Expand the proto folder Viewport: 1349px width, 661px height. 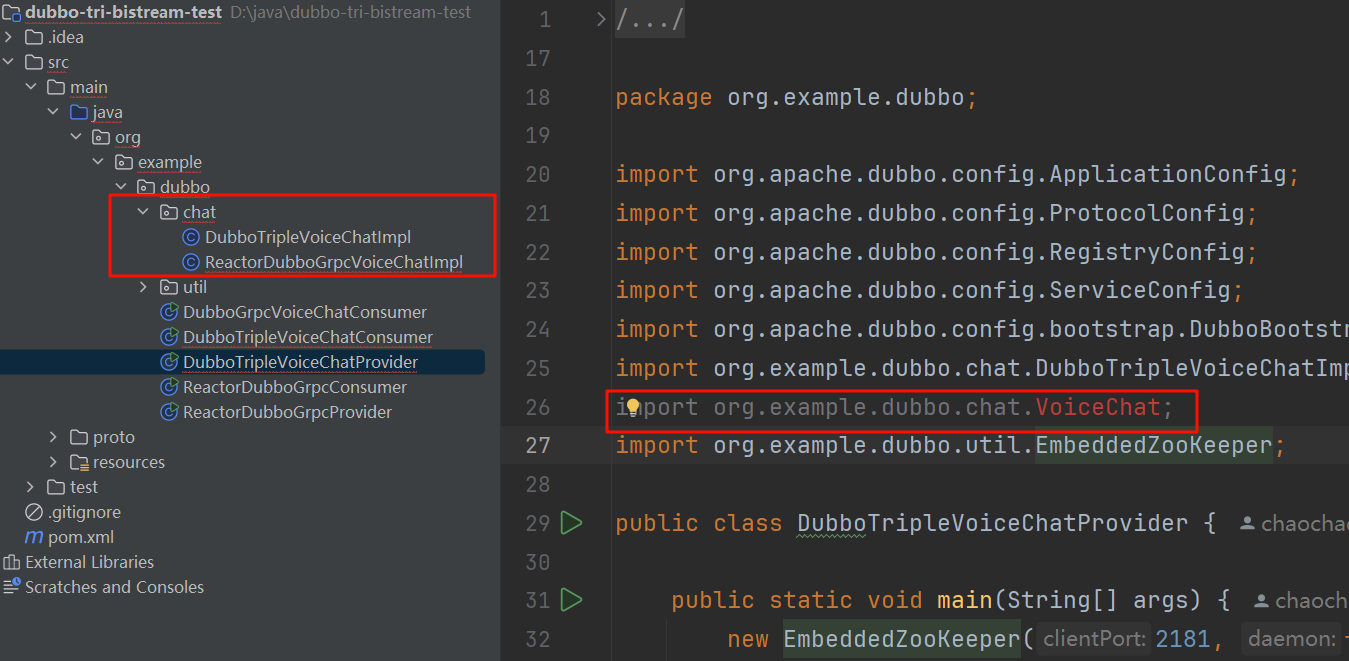pyautogui.click(x=54, y=438)
